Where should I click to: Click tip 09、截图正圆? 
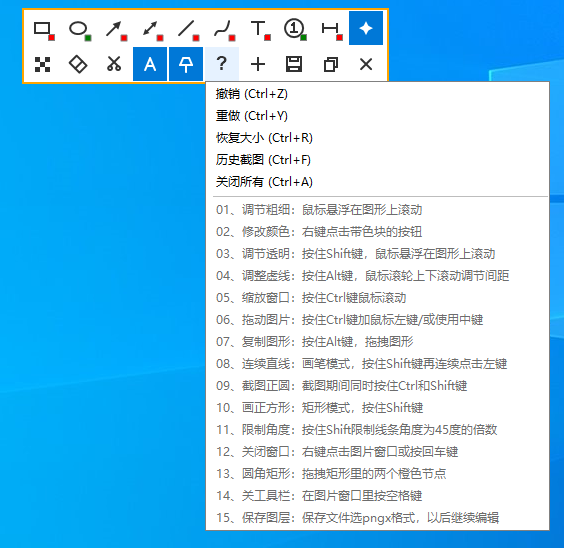click(377, 385)
